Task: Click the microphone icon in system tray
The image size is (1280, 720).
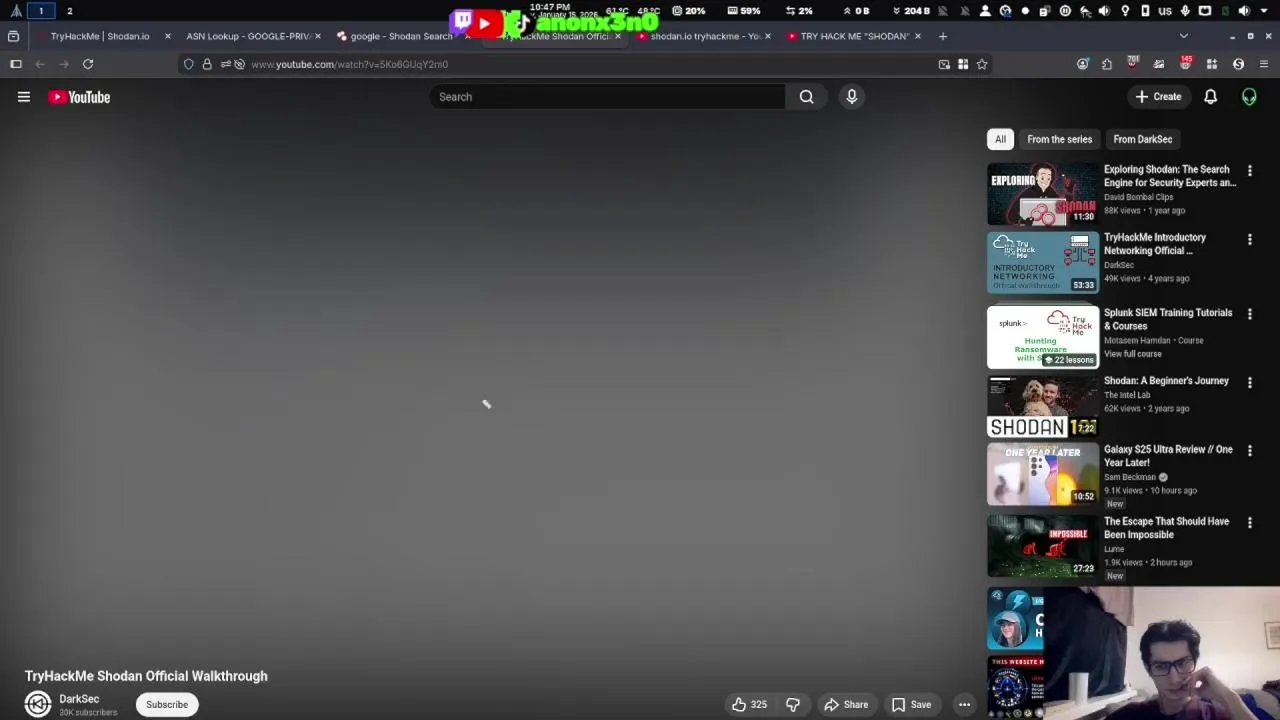Action: click(x=1185, y=11)
